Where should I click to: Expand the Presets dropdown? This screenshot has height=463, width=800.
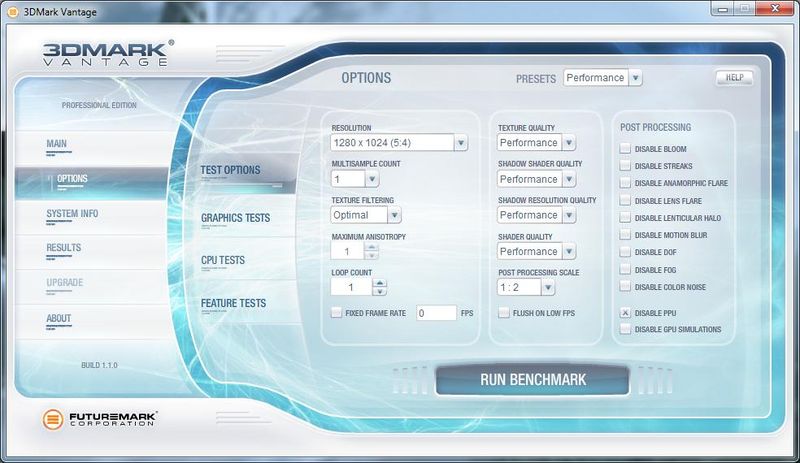[635, 78]
